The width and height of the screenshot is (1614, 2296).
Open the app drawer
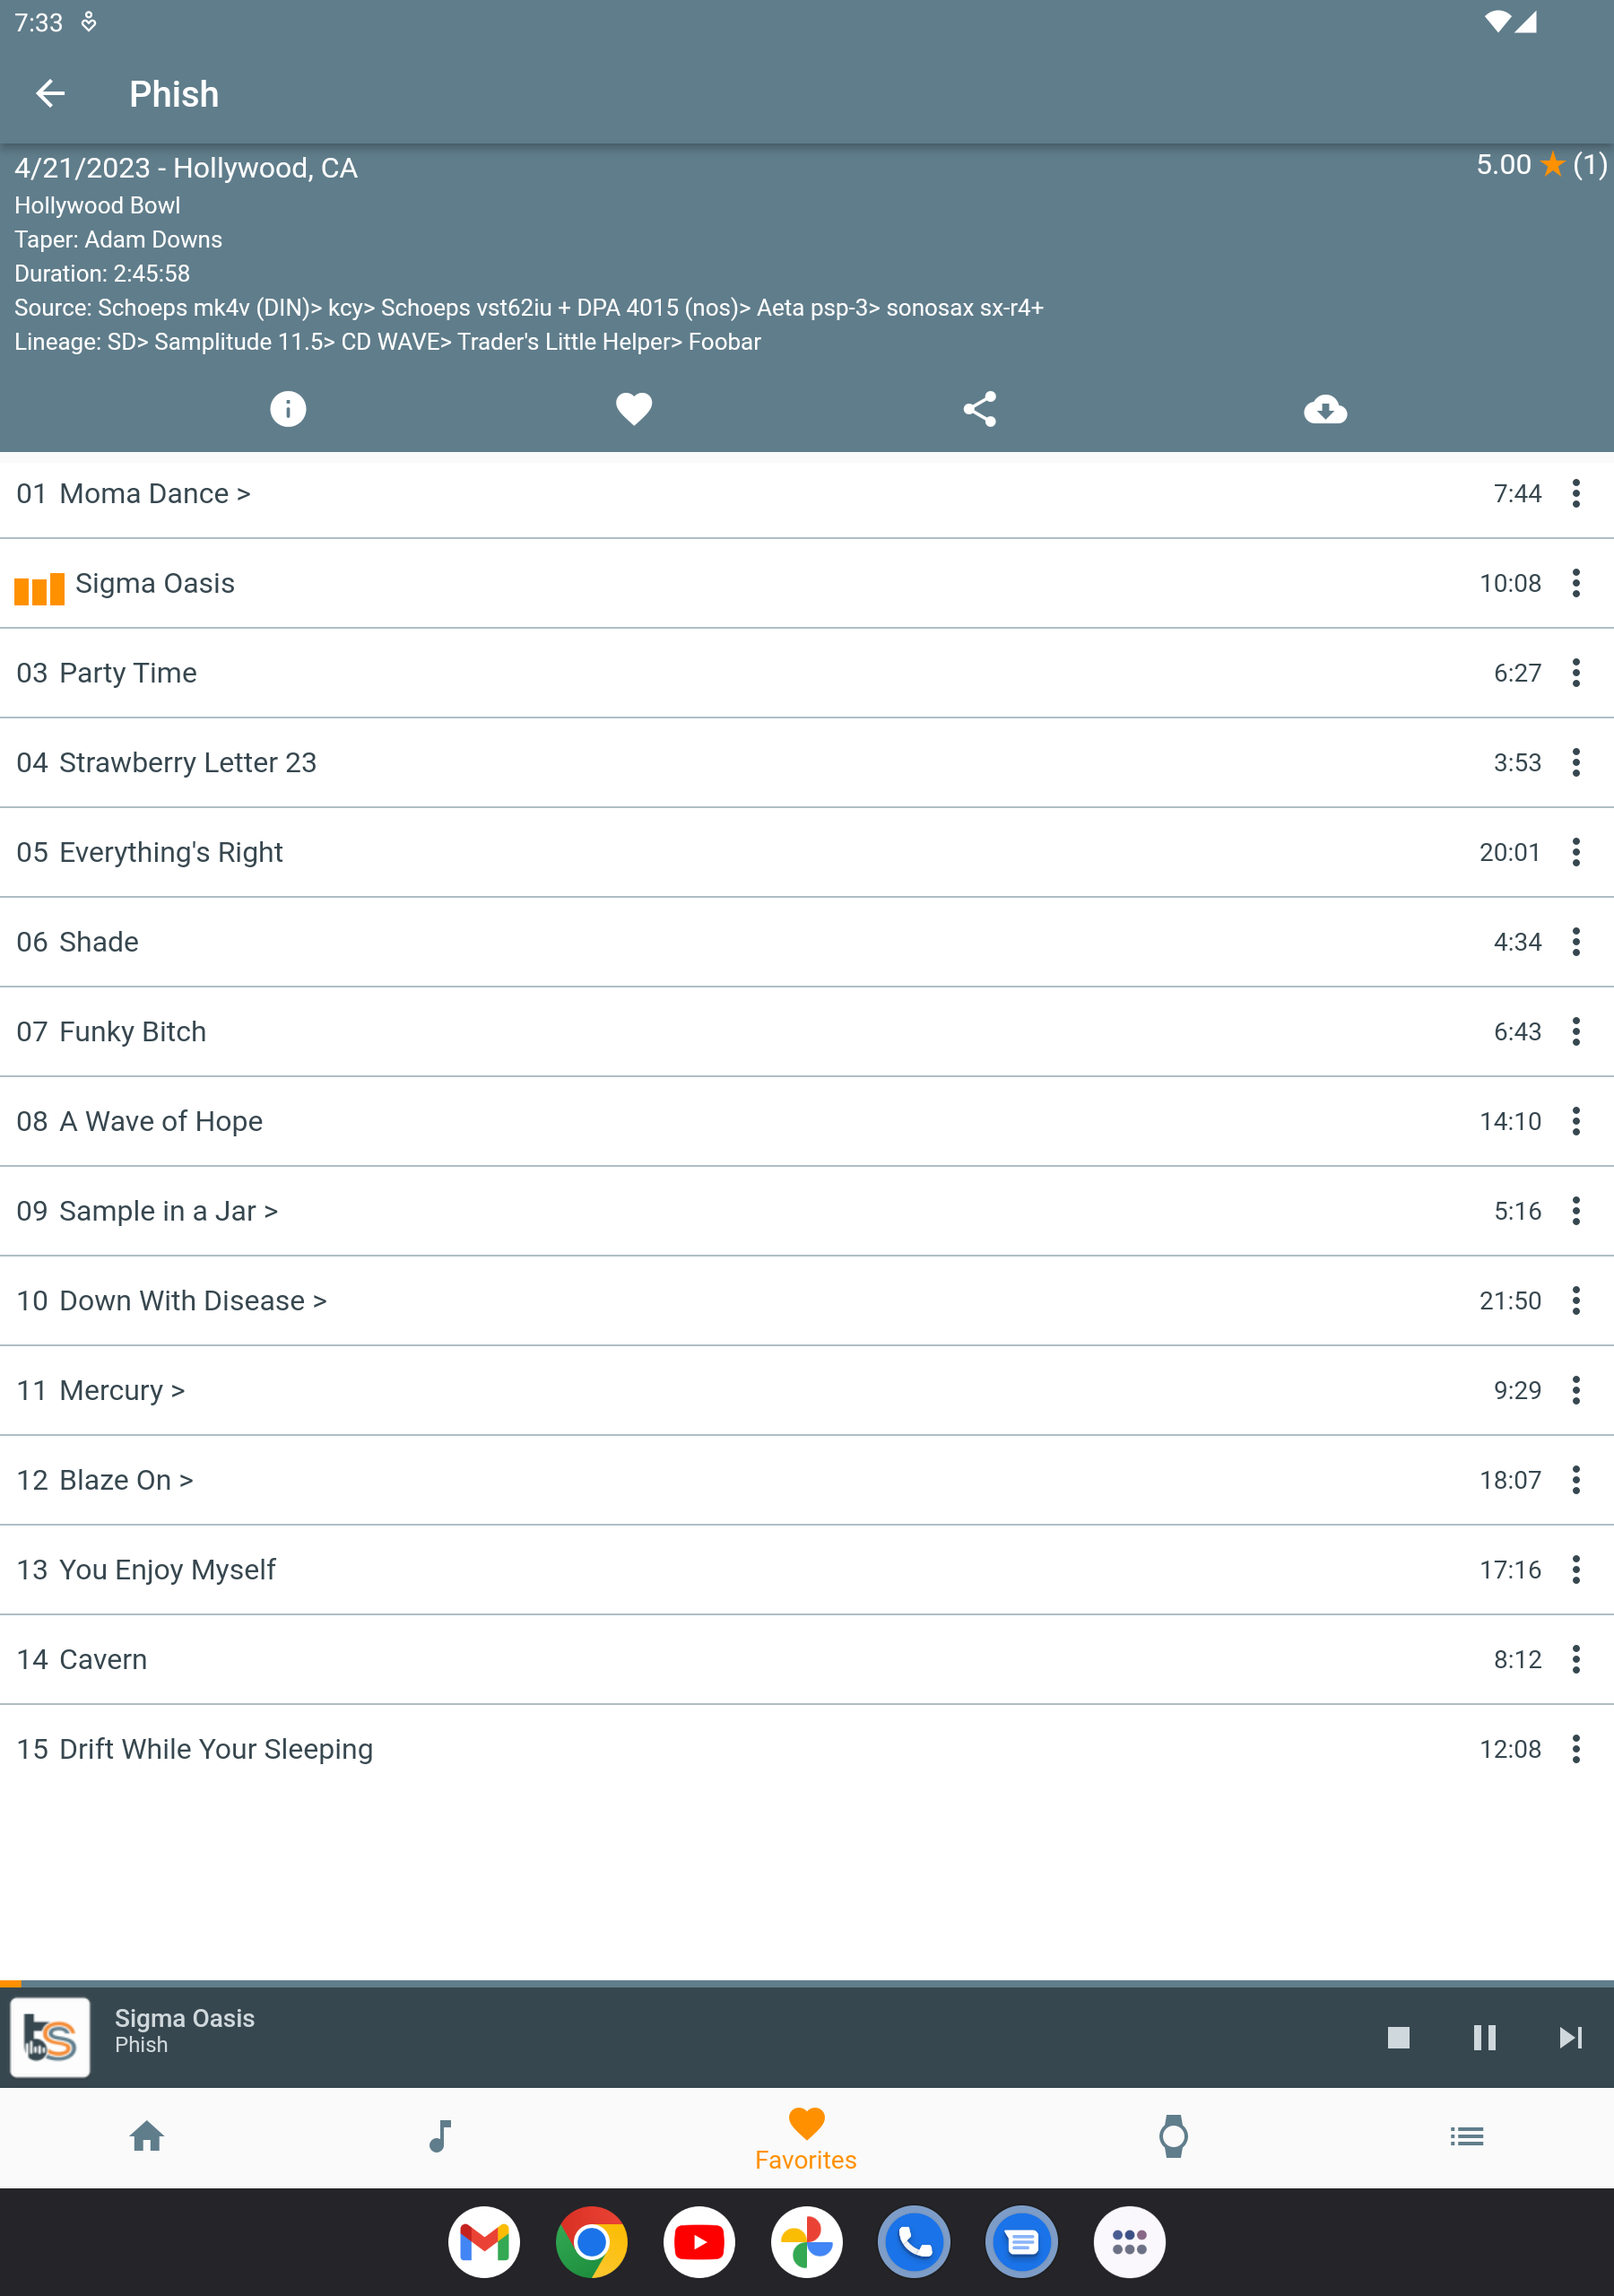click(x=1129, y=2242)
